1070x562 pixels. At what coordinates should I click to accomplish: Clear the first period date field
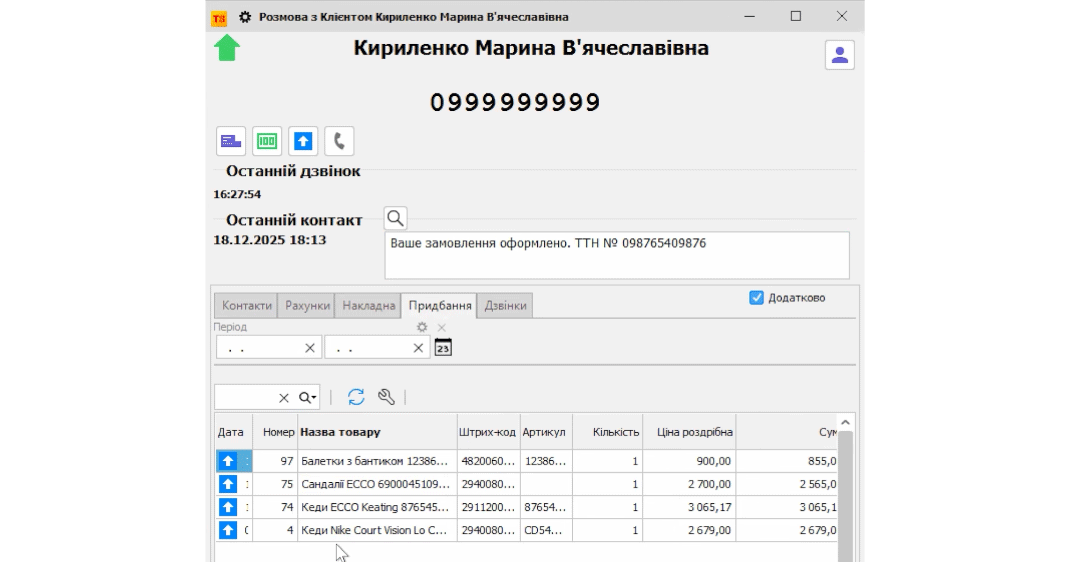click(310, 348)
